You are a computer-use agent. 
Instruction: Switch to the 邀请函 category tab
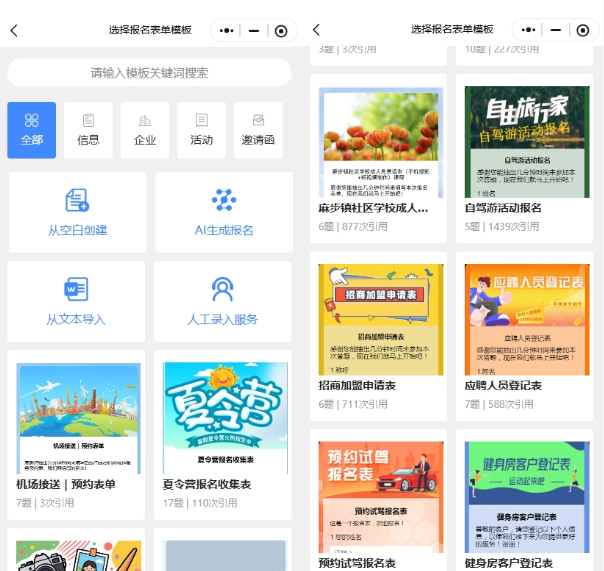click(258, 130)
